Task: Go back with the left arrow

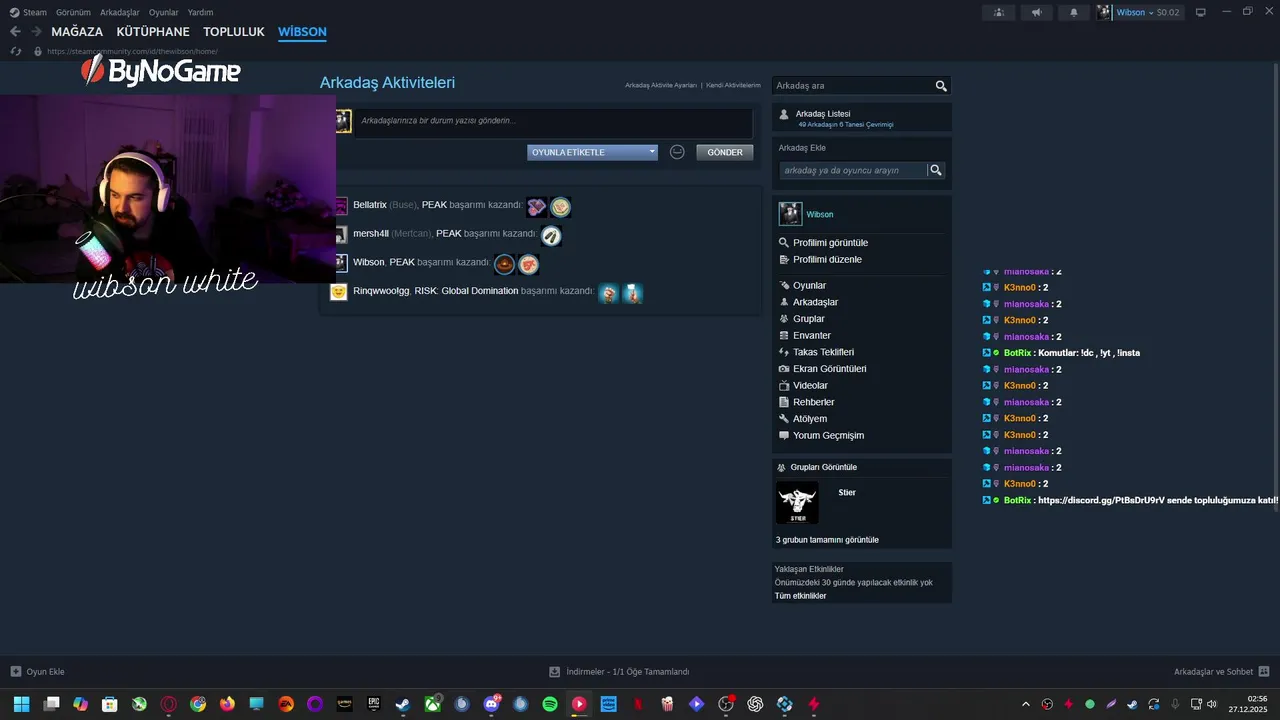Action: [15, 32]
